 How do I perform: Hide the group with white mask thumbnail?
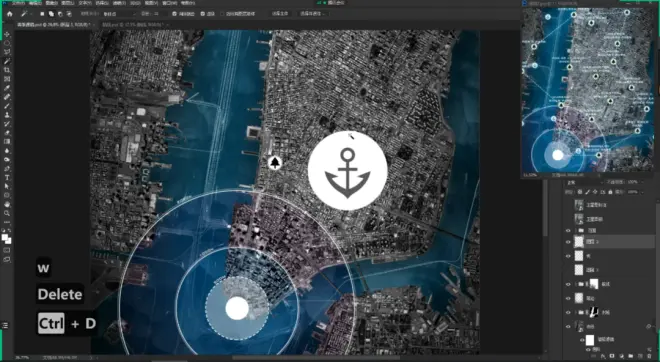(568, 285)
